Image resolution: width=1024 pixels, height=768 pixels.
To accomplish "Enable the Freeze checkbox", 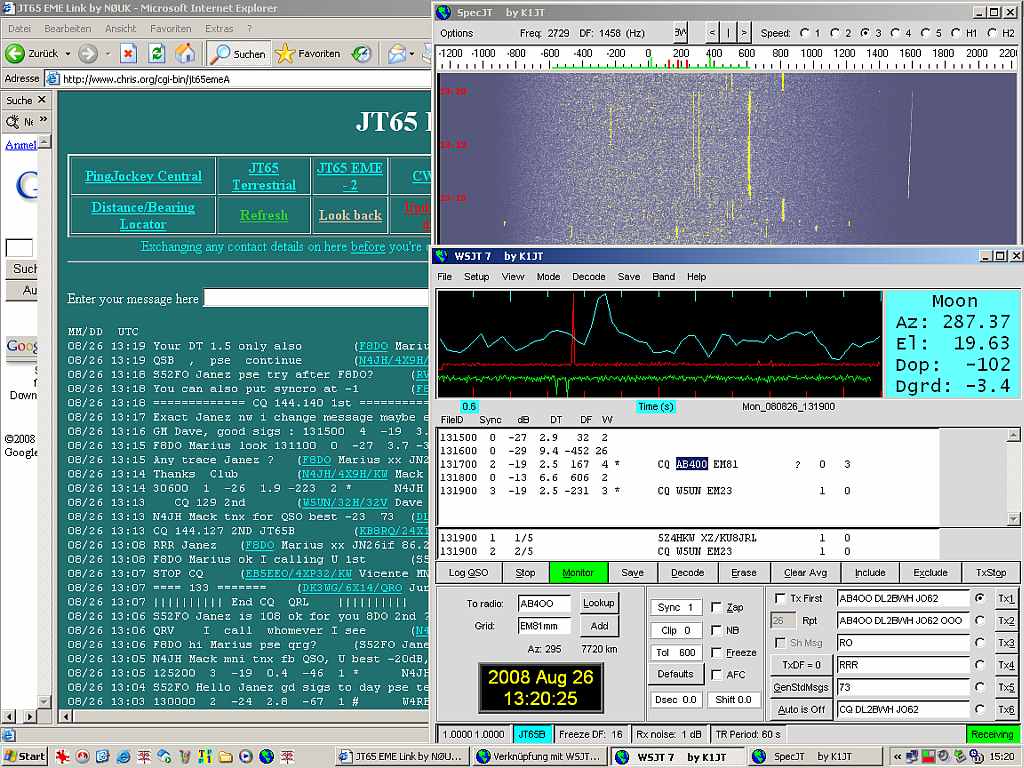I will [x=716, y=652].
